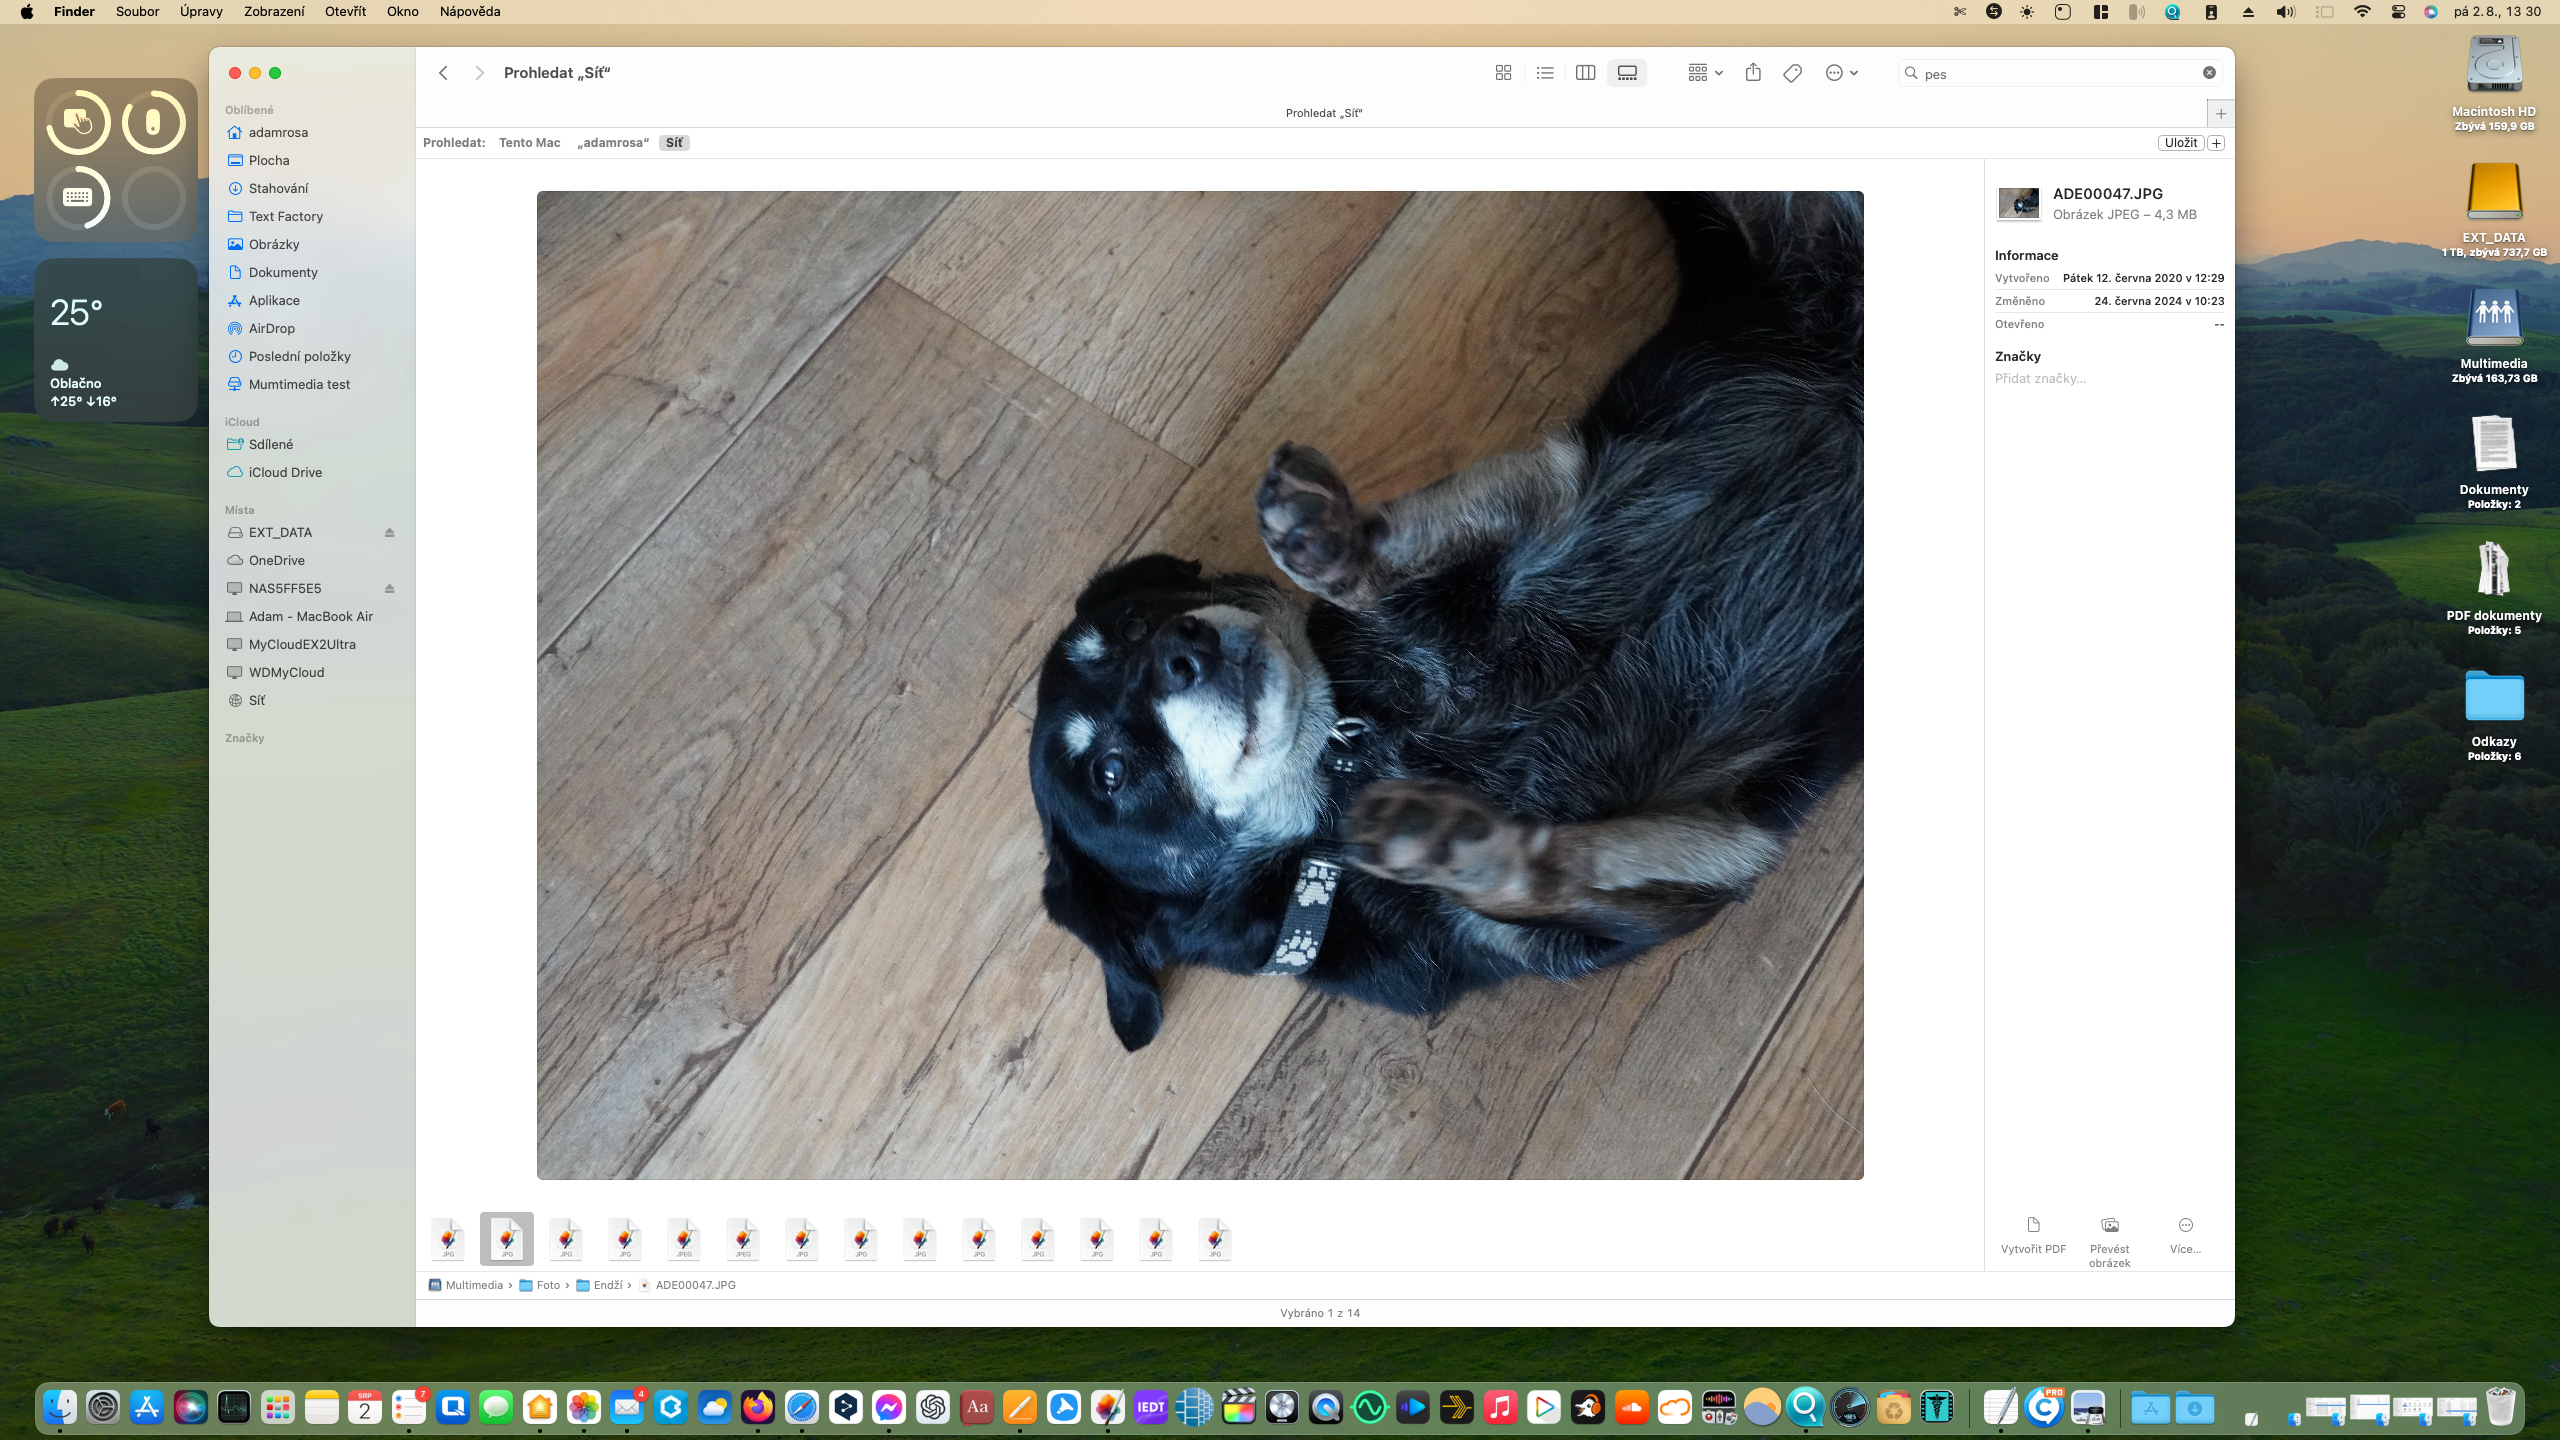Screen dimensions: 2560x1440
Task: Click the tag edit icon
Action: tap(1793, 73)
